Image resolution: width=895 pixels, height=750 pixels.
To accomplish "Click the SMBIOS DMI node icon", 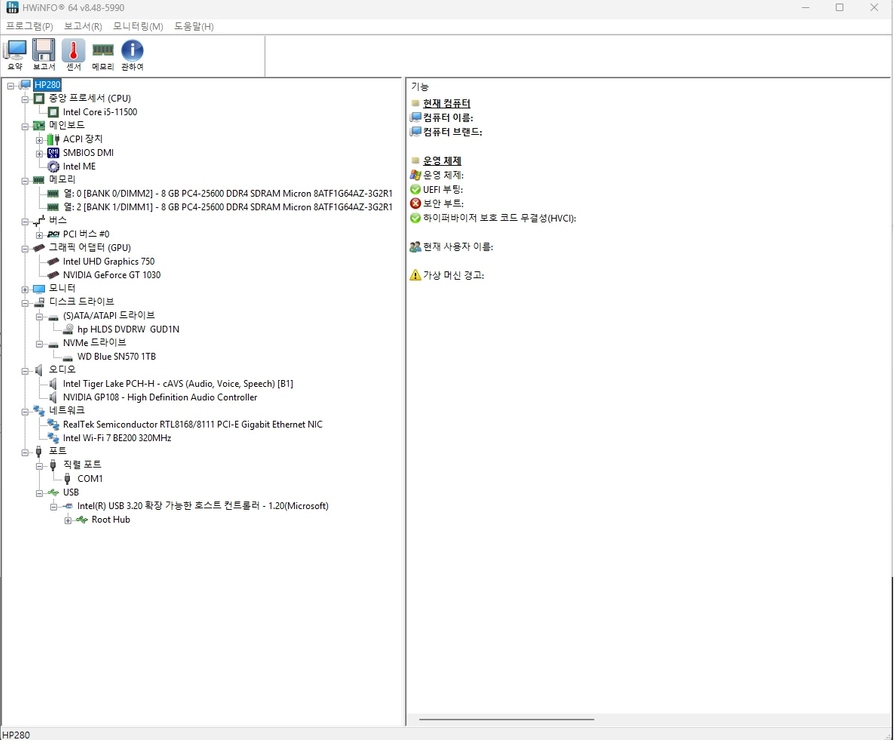I will [x=53, y=154].
